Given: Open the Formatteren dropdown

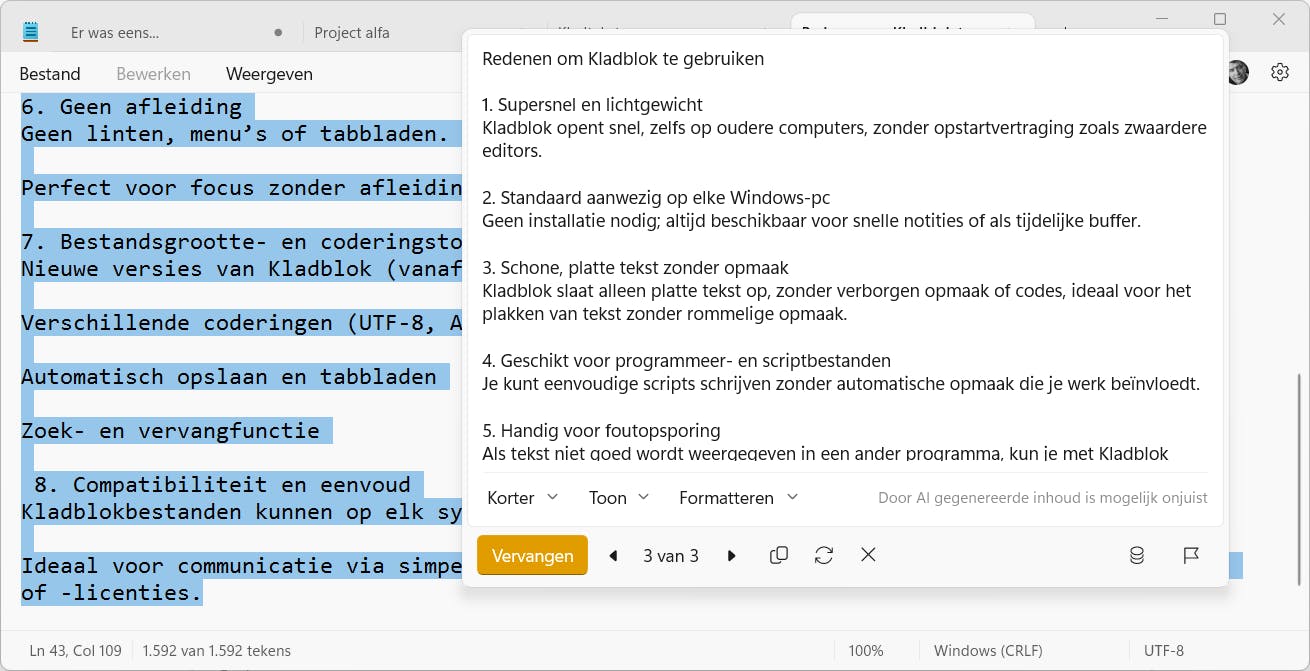Looking at the screenshot, I should tap(738, 497).
